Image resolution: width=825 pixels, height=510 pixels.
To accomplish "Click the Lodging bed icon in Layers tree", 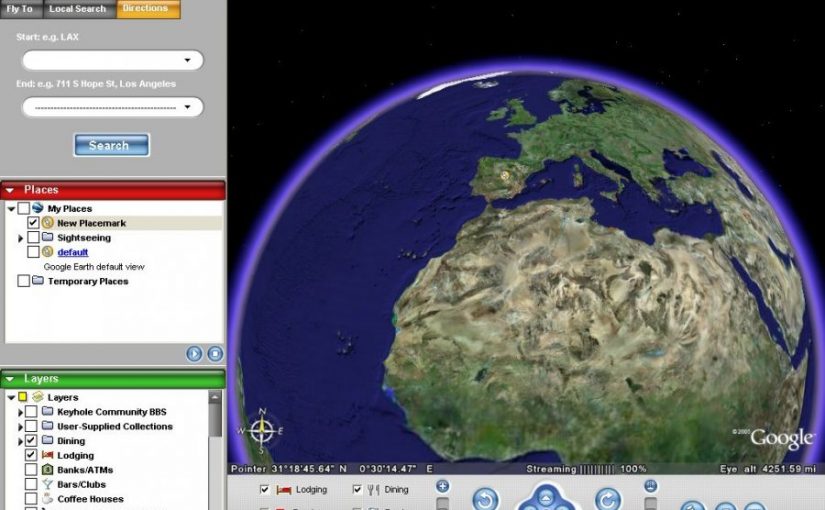I will click(x=47, y=455).
